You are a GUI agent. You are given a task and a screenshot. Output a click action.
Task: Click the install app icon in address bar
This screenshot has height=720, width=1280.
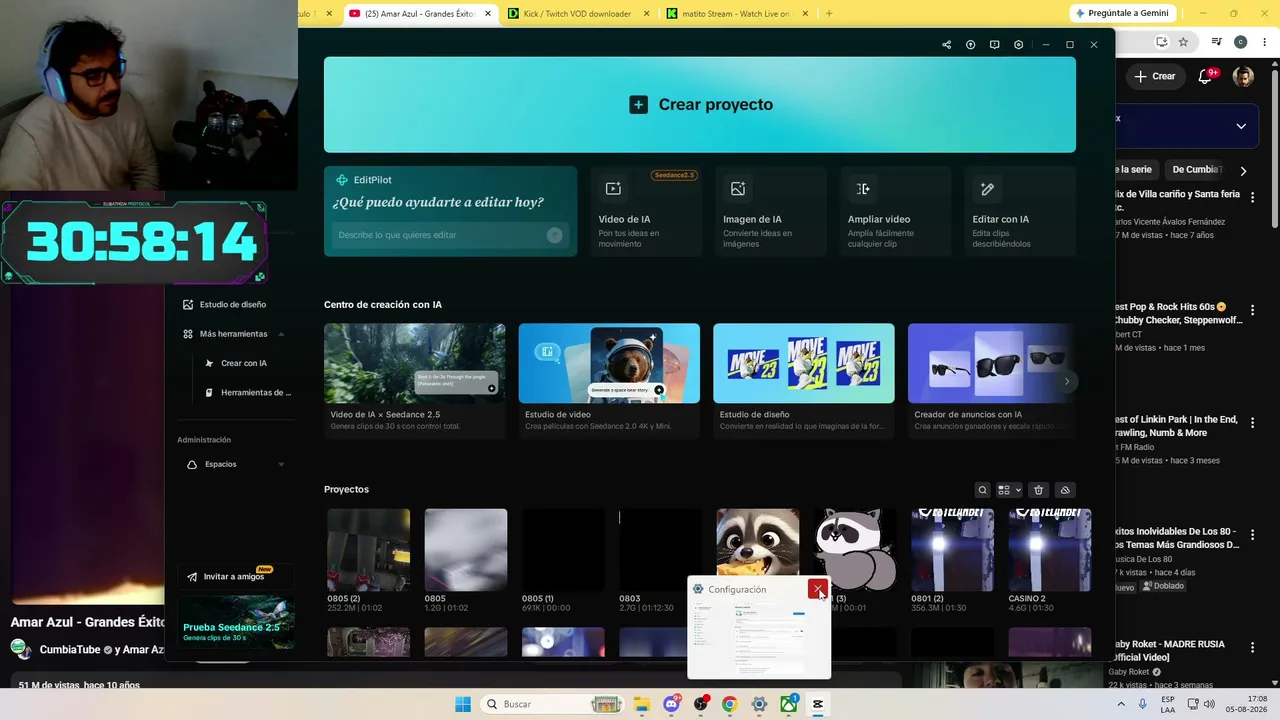[1161, 42]
